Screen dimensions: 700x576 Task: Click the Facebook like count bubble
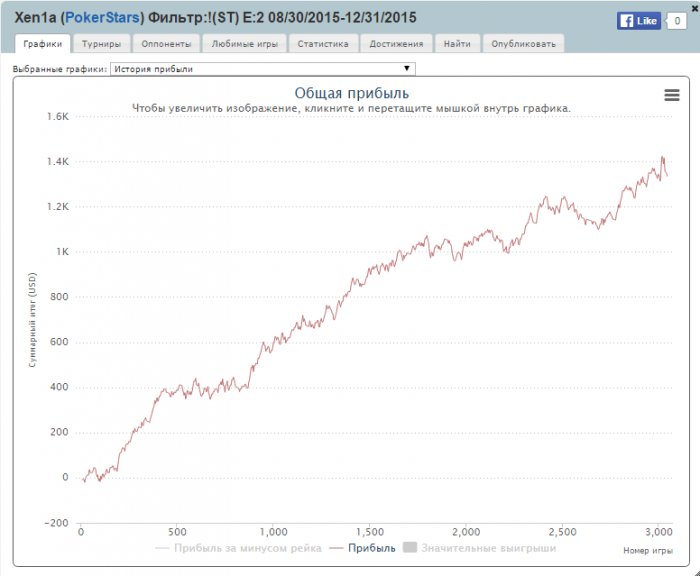tap(677, 20)
